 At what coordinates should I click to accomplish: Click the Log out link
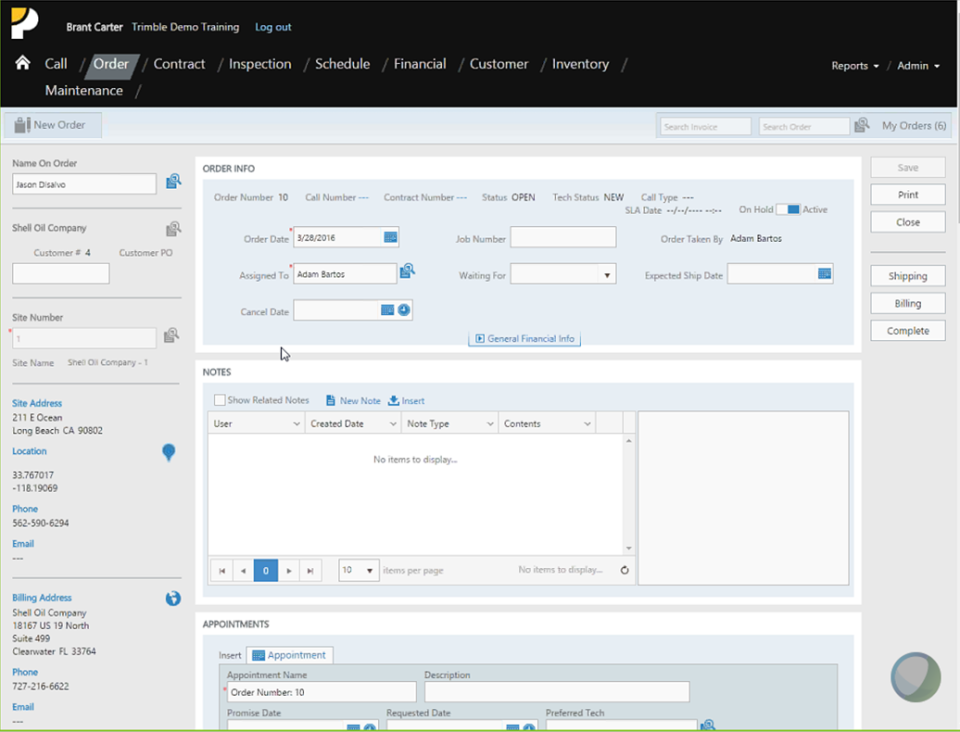pos(273,27)
